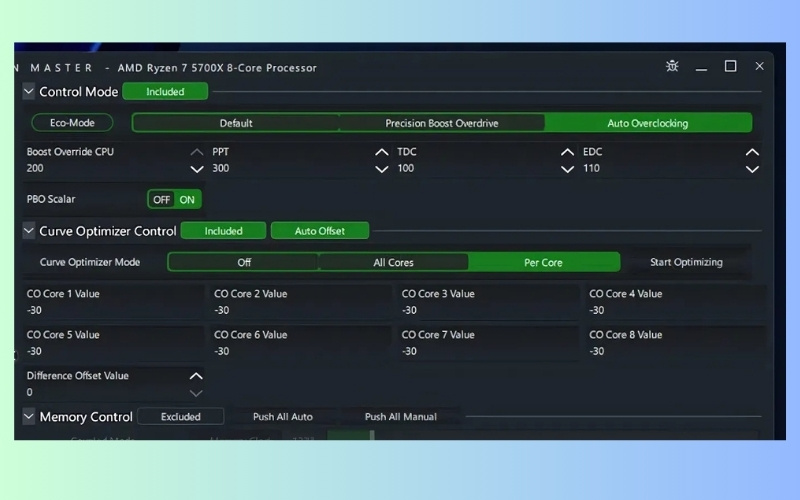Collapse the Curve Optimizer Control section

pyautogui.click(x=28, y=231)
